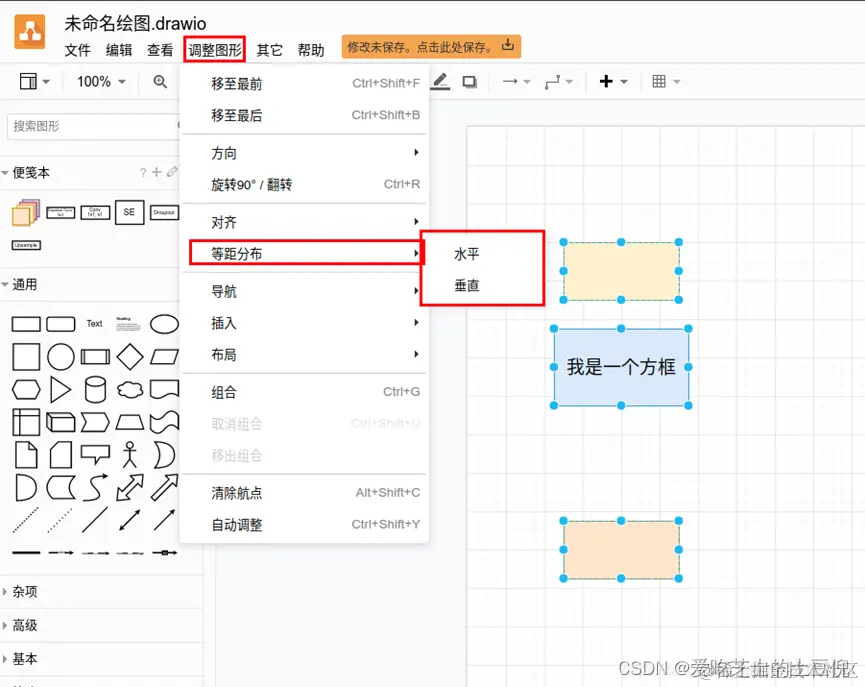Toggle the shadow icon in toolbar

point(469,82)
